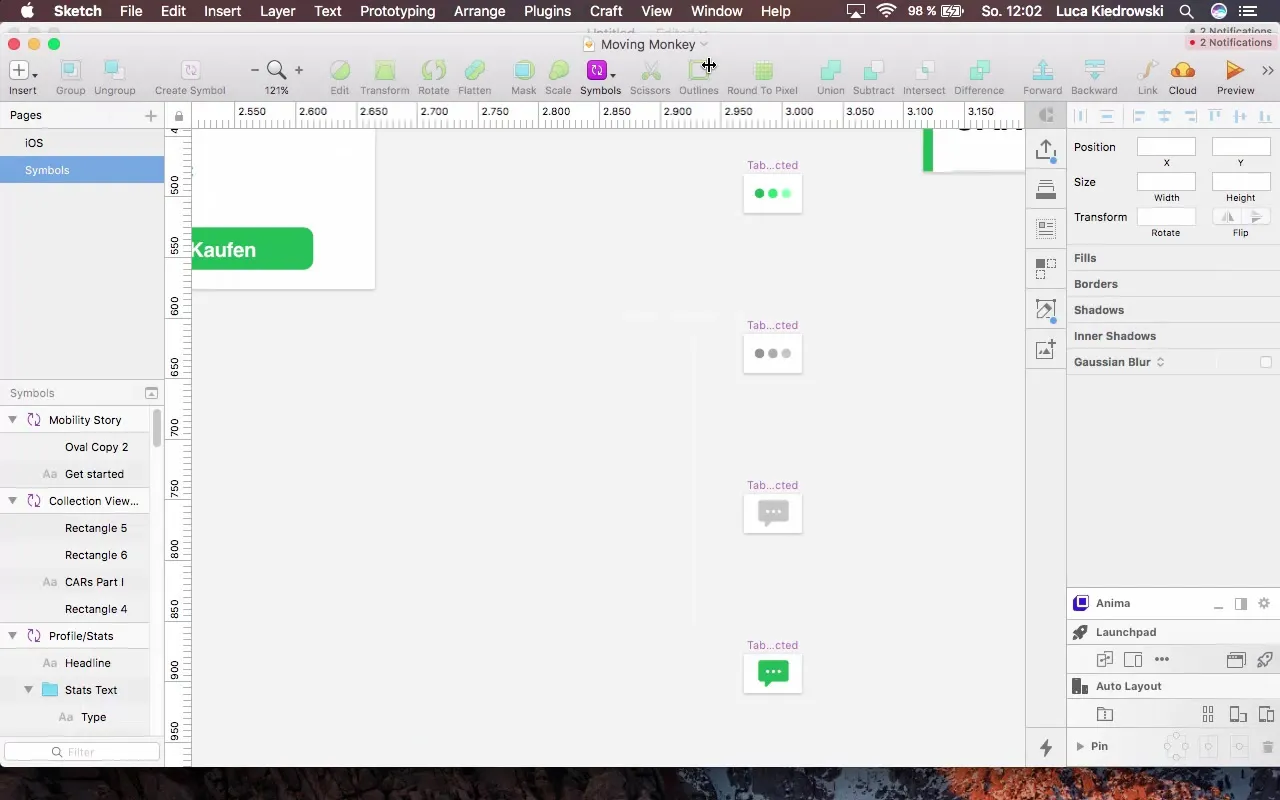Screen dimensions: 1280x800
Task: Select the iOS page
Action: 82,143
